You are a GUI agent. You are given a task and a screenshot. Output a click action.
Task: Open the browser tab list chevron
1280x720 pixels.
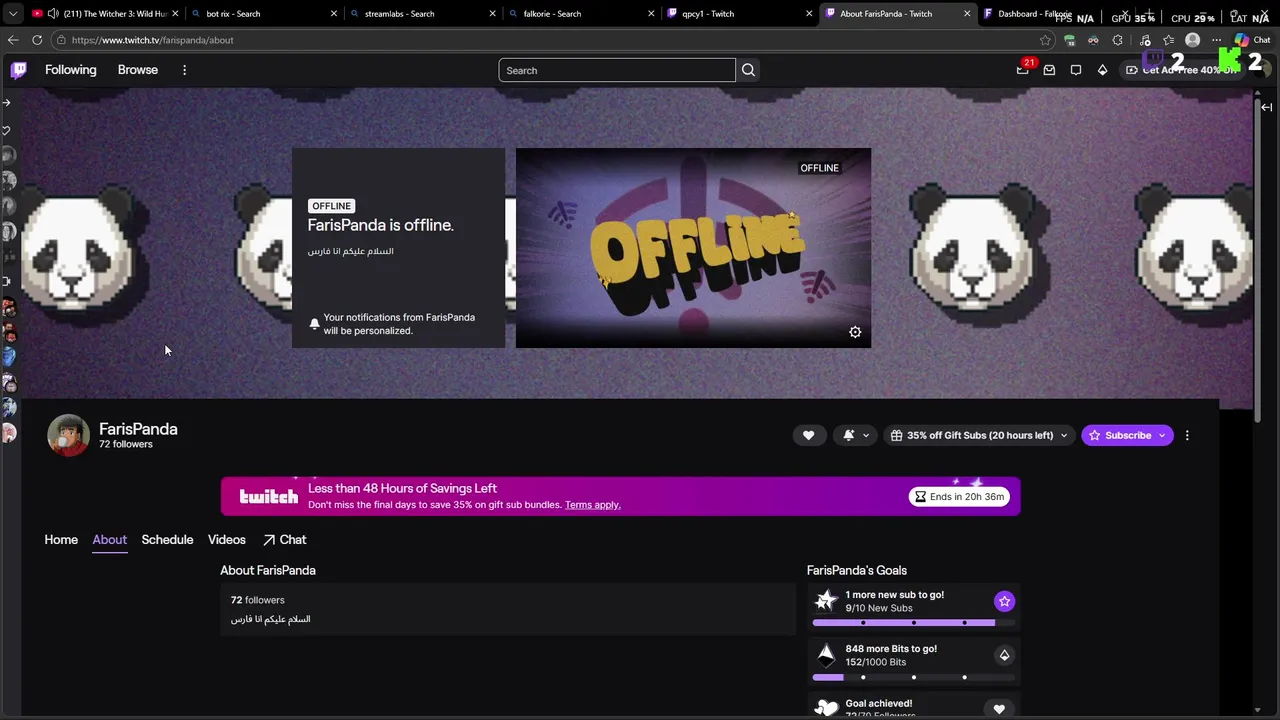13,14
